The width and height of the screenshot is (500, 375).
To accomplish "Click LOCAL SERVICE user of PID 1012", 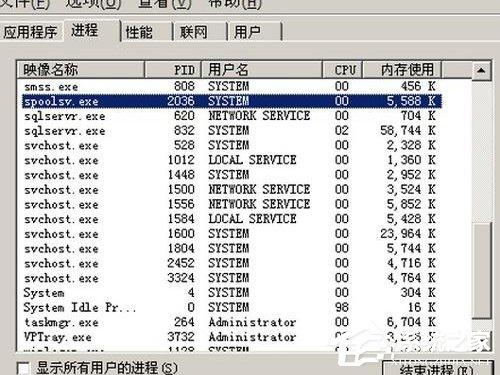I will coord(252,160).
